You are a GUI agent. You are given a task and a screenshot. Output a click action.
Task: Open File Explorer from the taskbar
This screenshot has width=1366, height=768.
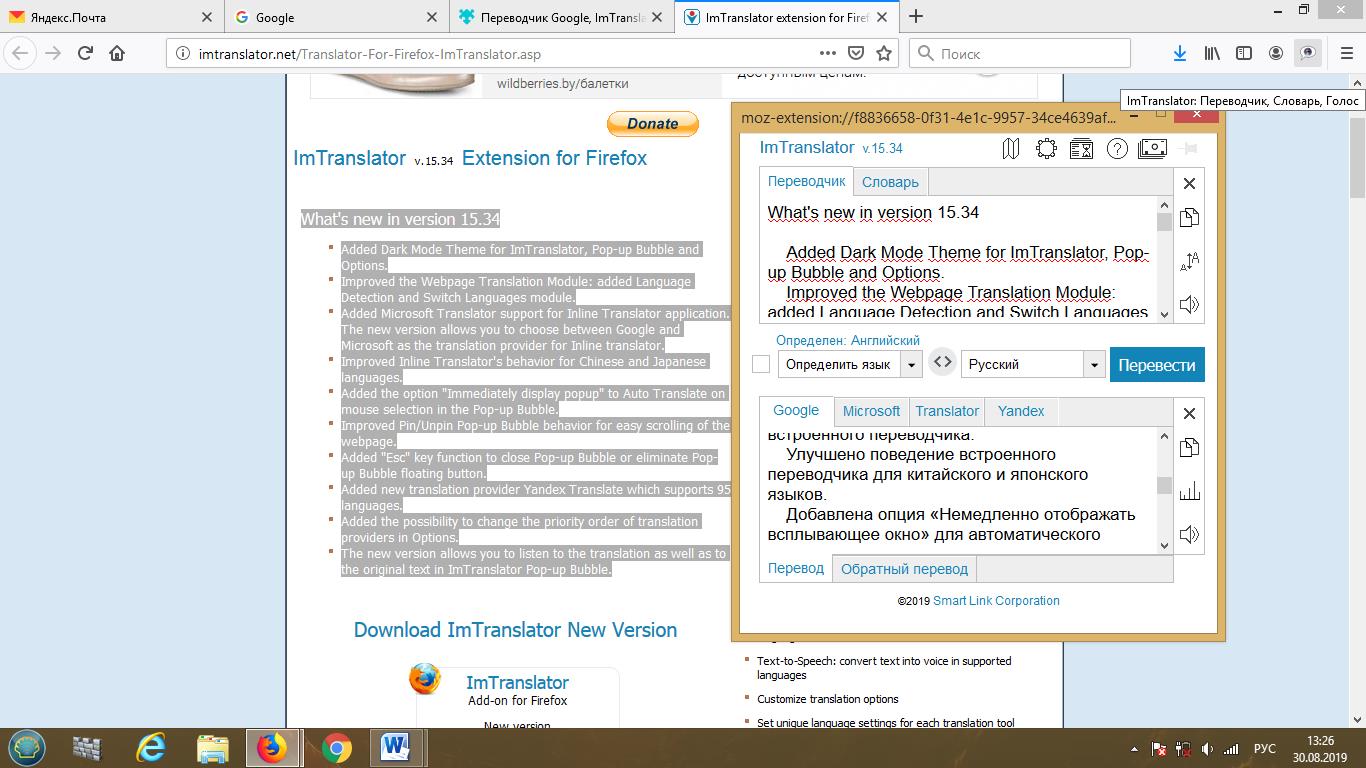[x=213, y=747]
